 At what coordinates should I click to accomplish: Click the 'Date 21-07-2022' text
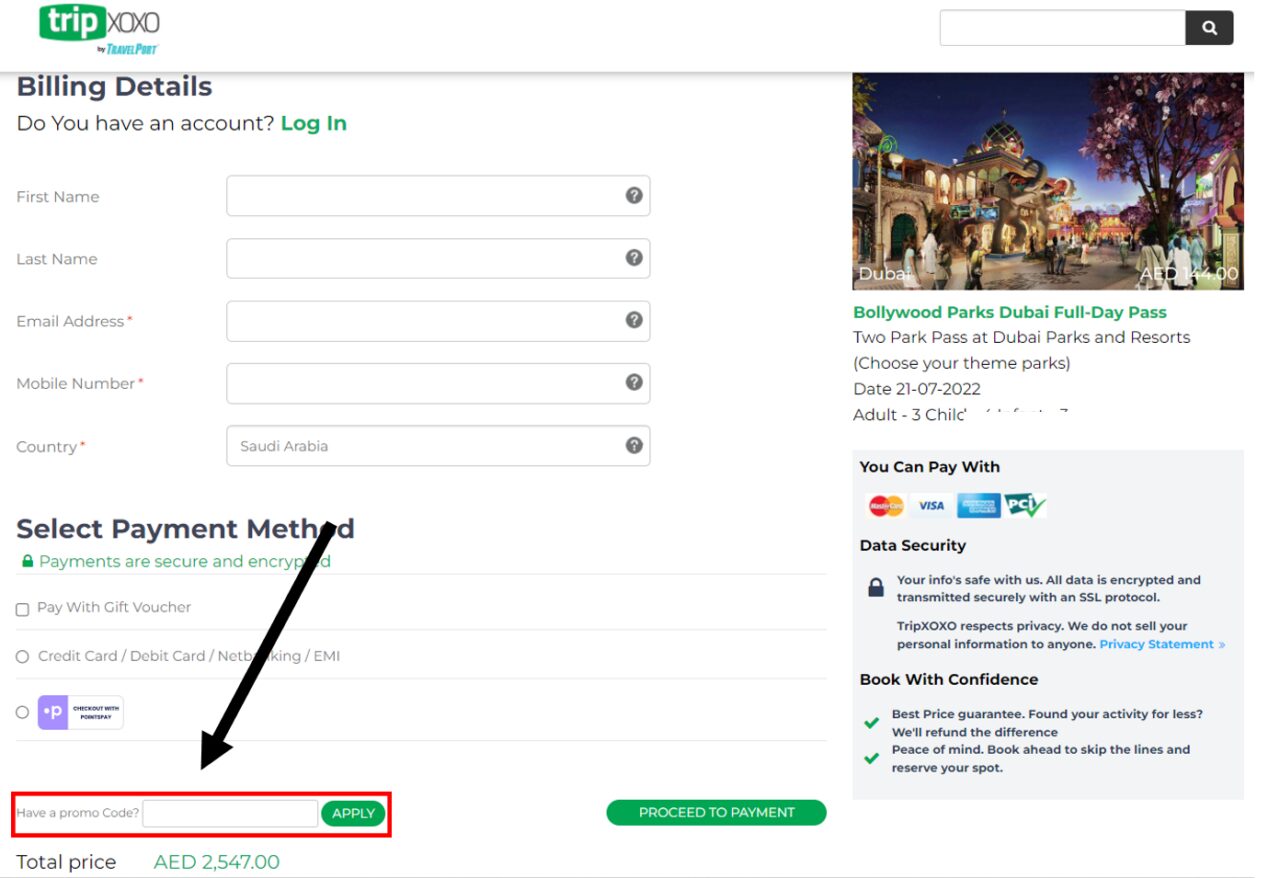click(x=917, y=389)
